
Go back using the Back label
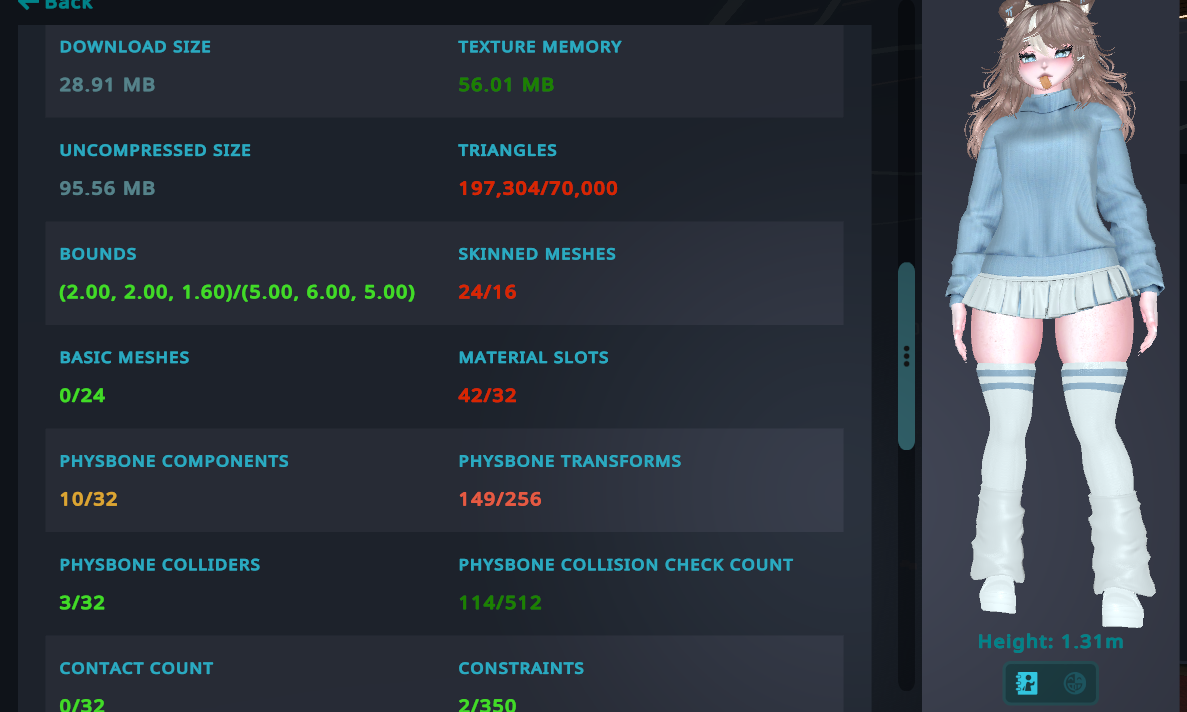click(x=68, y=5)
